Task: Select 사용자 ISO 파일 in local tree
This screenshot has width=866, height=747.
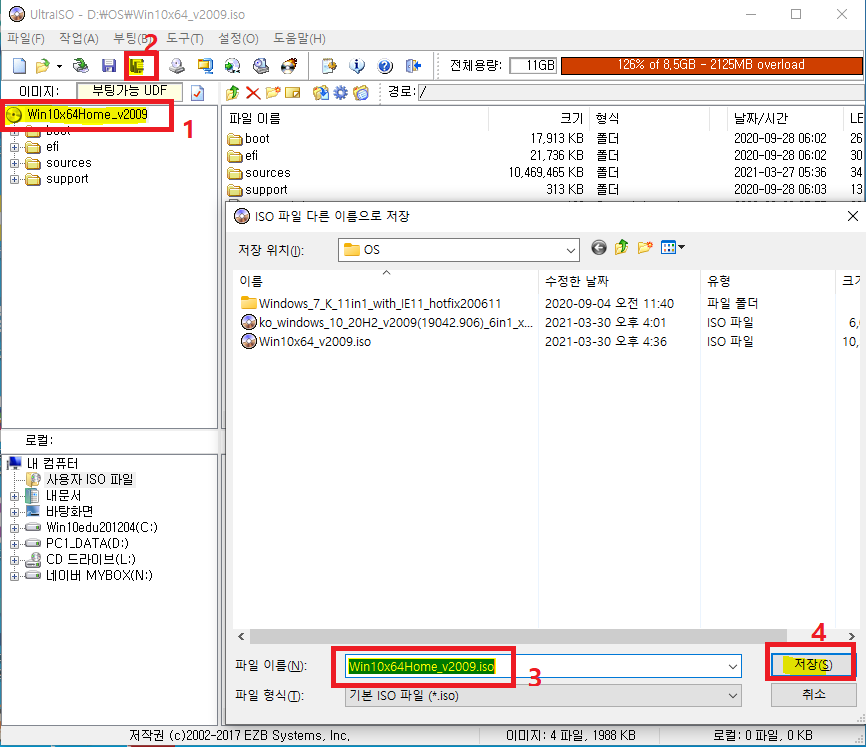Action: coord(89,480)
